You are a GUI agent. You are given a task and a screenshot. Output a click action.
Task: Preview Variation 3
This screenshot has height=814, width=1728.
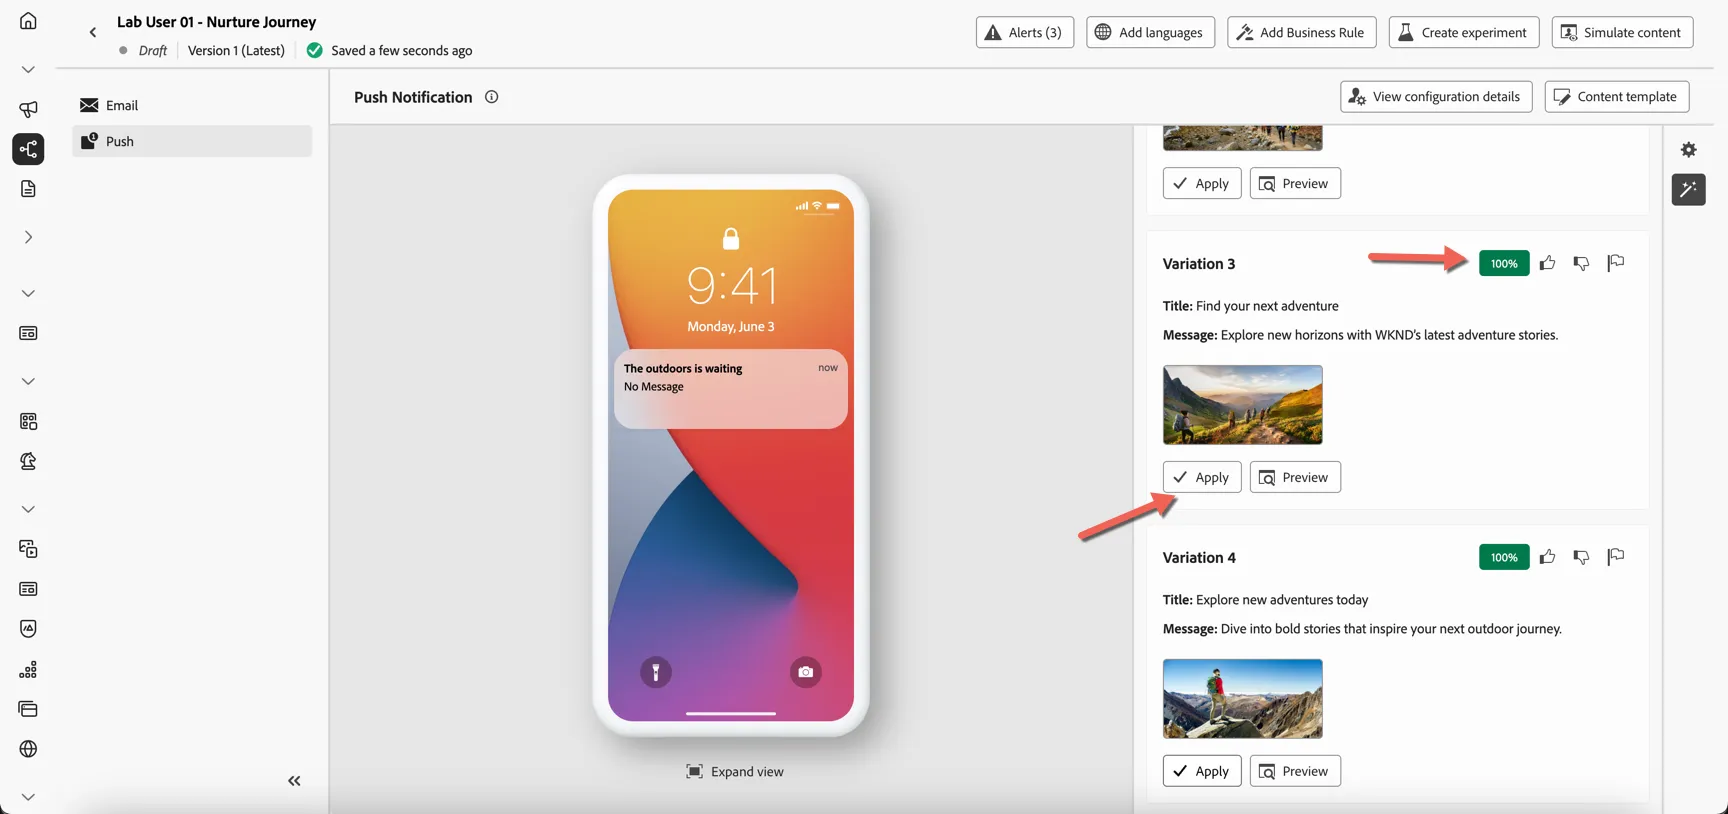point(1295,477)
